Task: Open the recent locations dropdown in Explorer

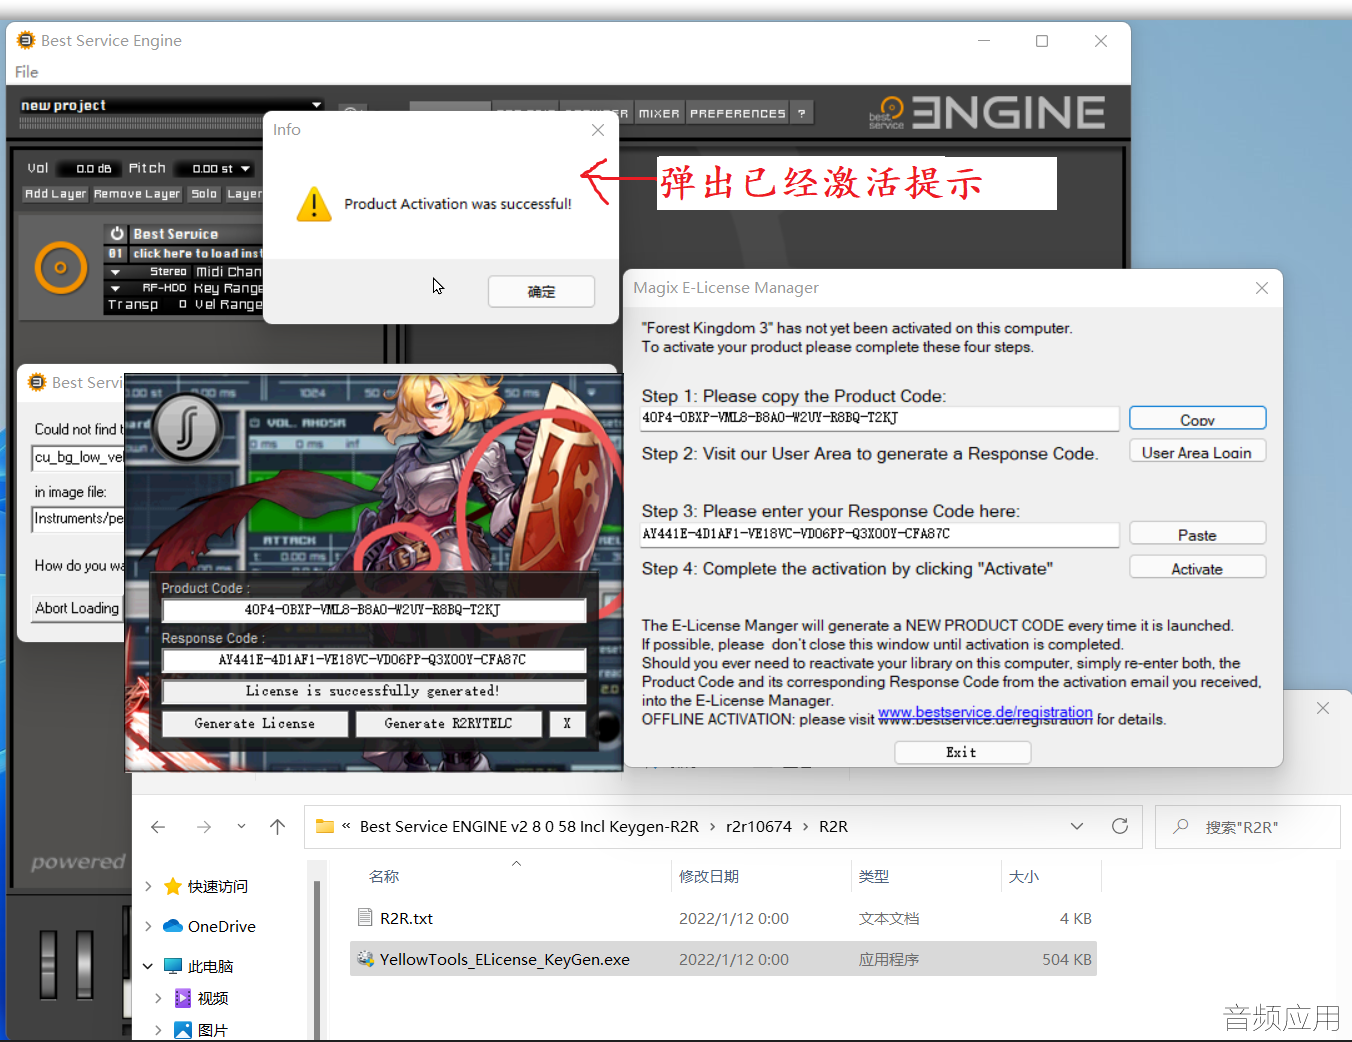Action: coord(241,827)
